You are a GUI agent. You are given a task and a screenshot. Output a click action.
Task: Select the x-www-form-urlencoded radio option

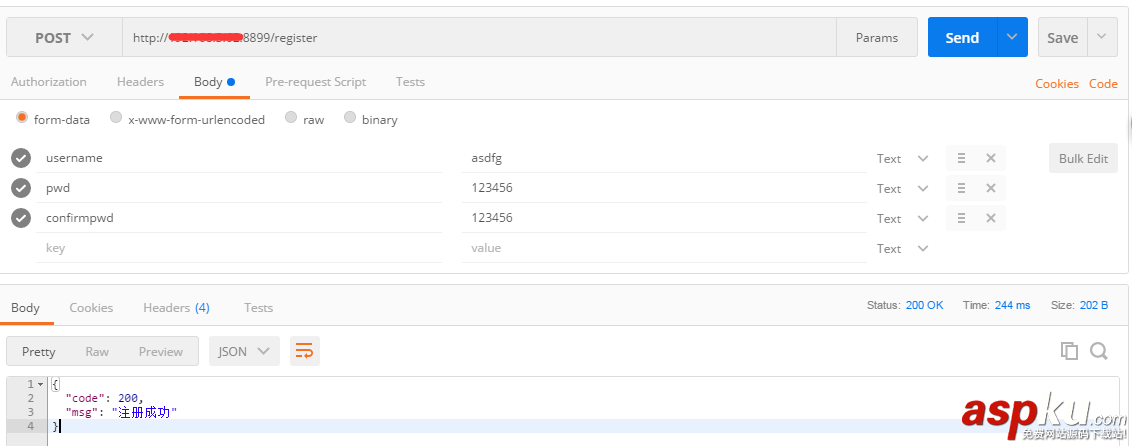(116, 118)
